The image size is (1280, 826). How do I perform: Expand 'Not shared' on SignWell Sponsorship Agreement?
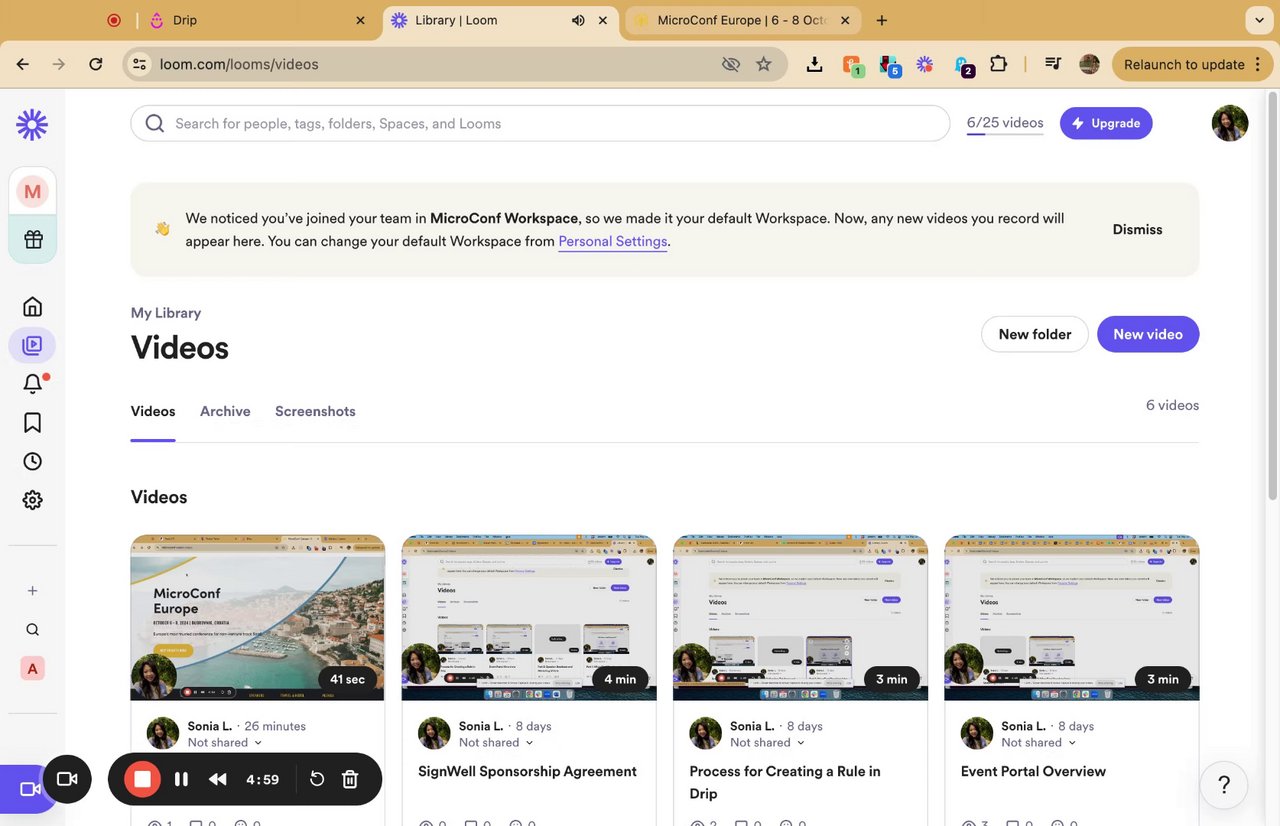(x=496, y=743)
